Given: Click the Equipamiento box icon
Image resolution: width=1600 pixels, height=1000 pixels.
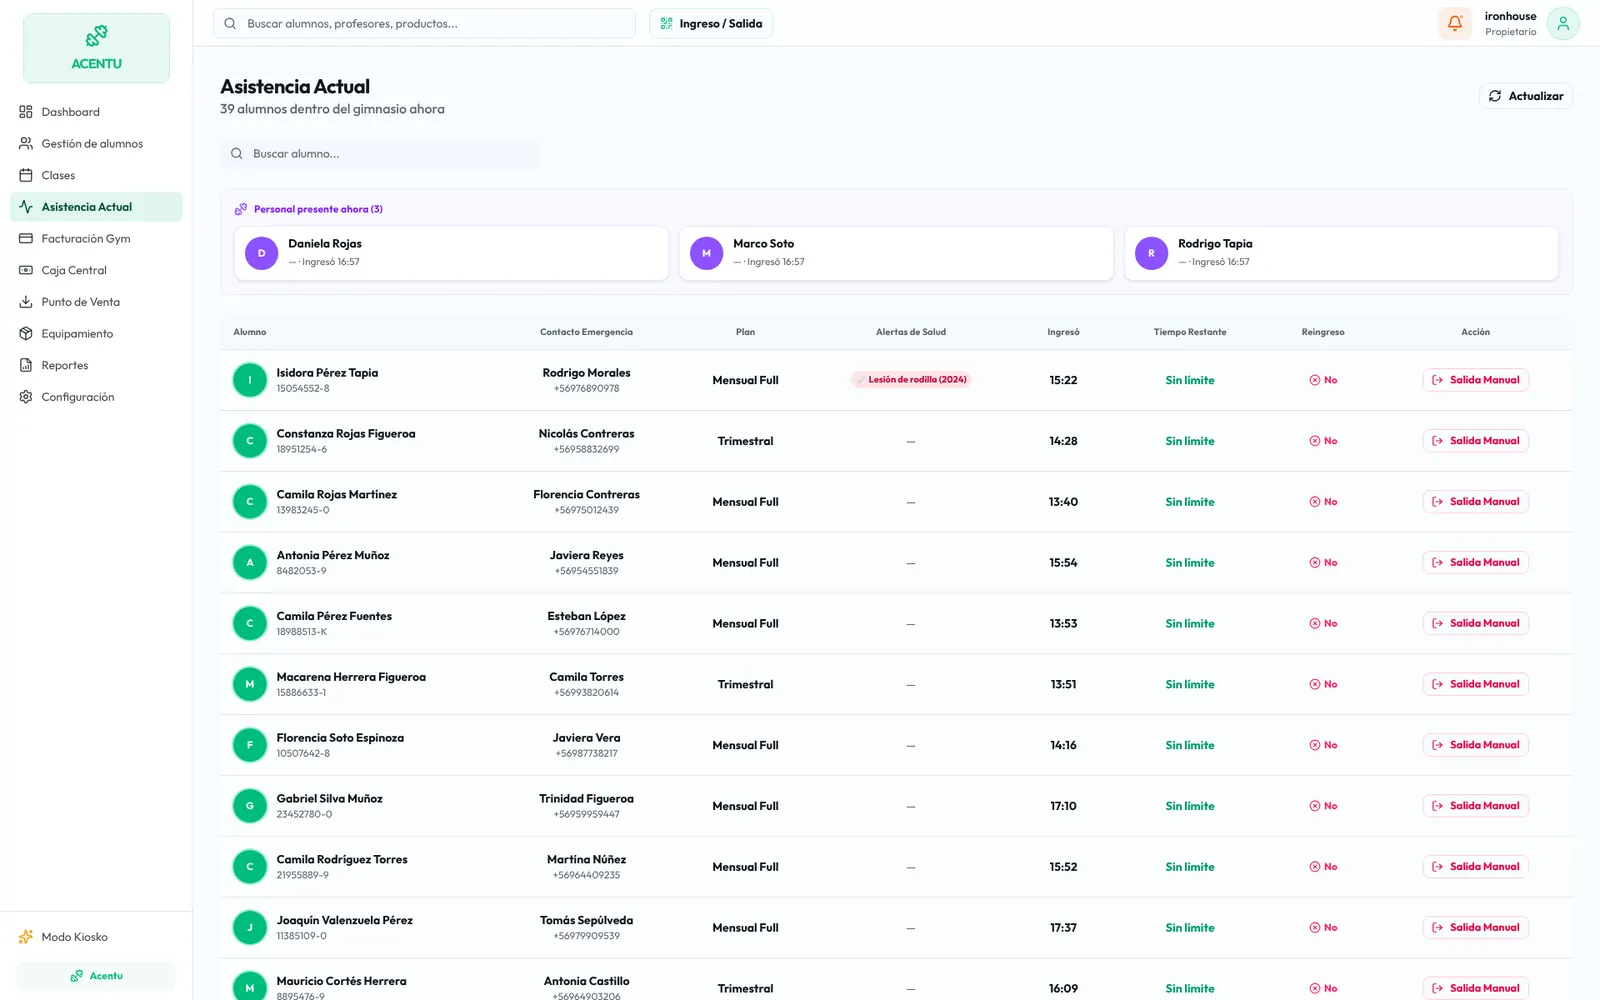Looking at the screenshot, I should click(x=26, y=334).
